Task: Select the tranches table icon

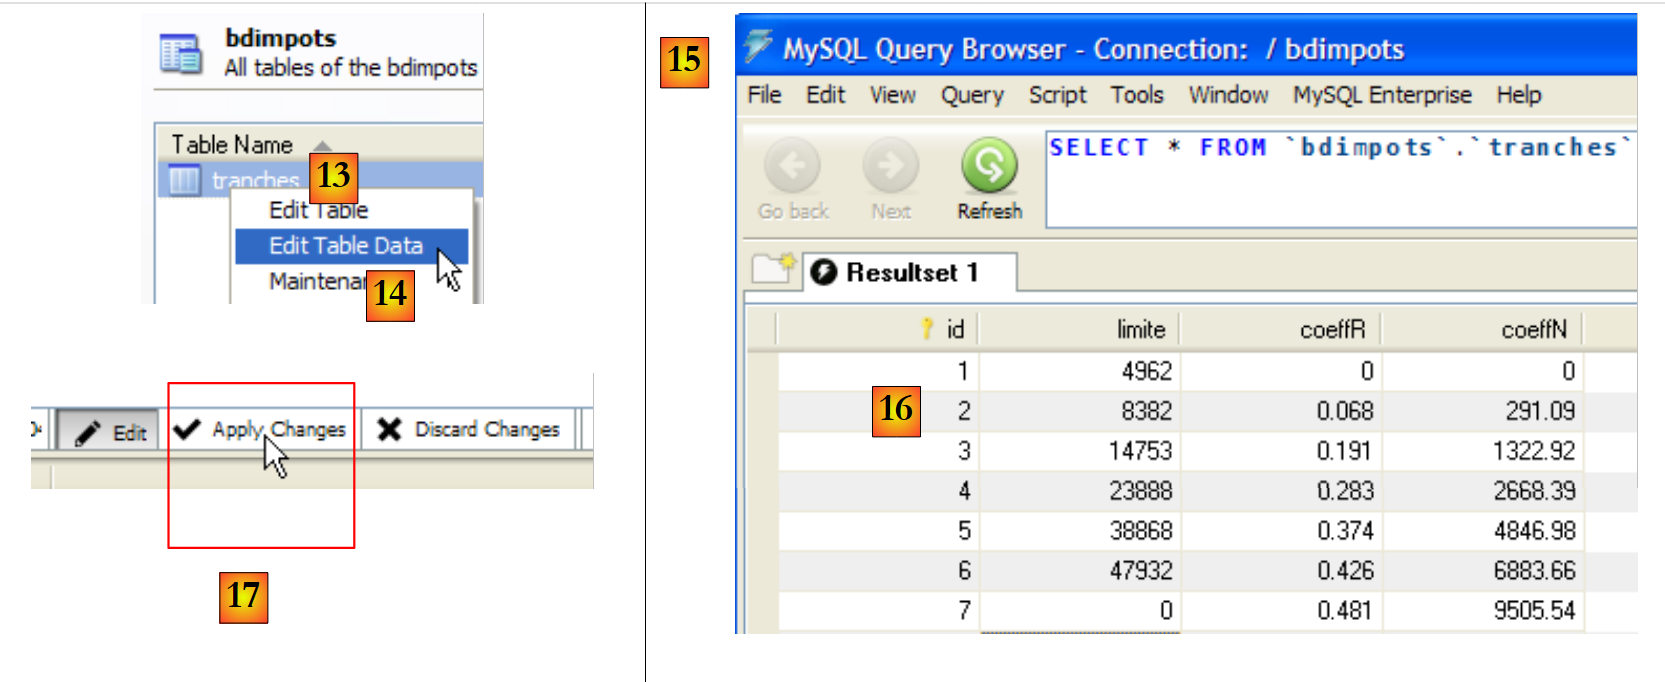Action: coord(184,181)
